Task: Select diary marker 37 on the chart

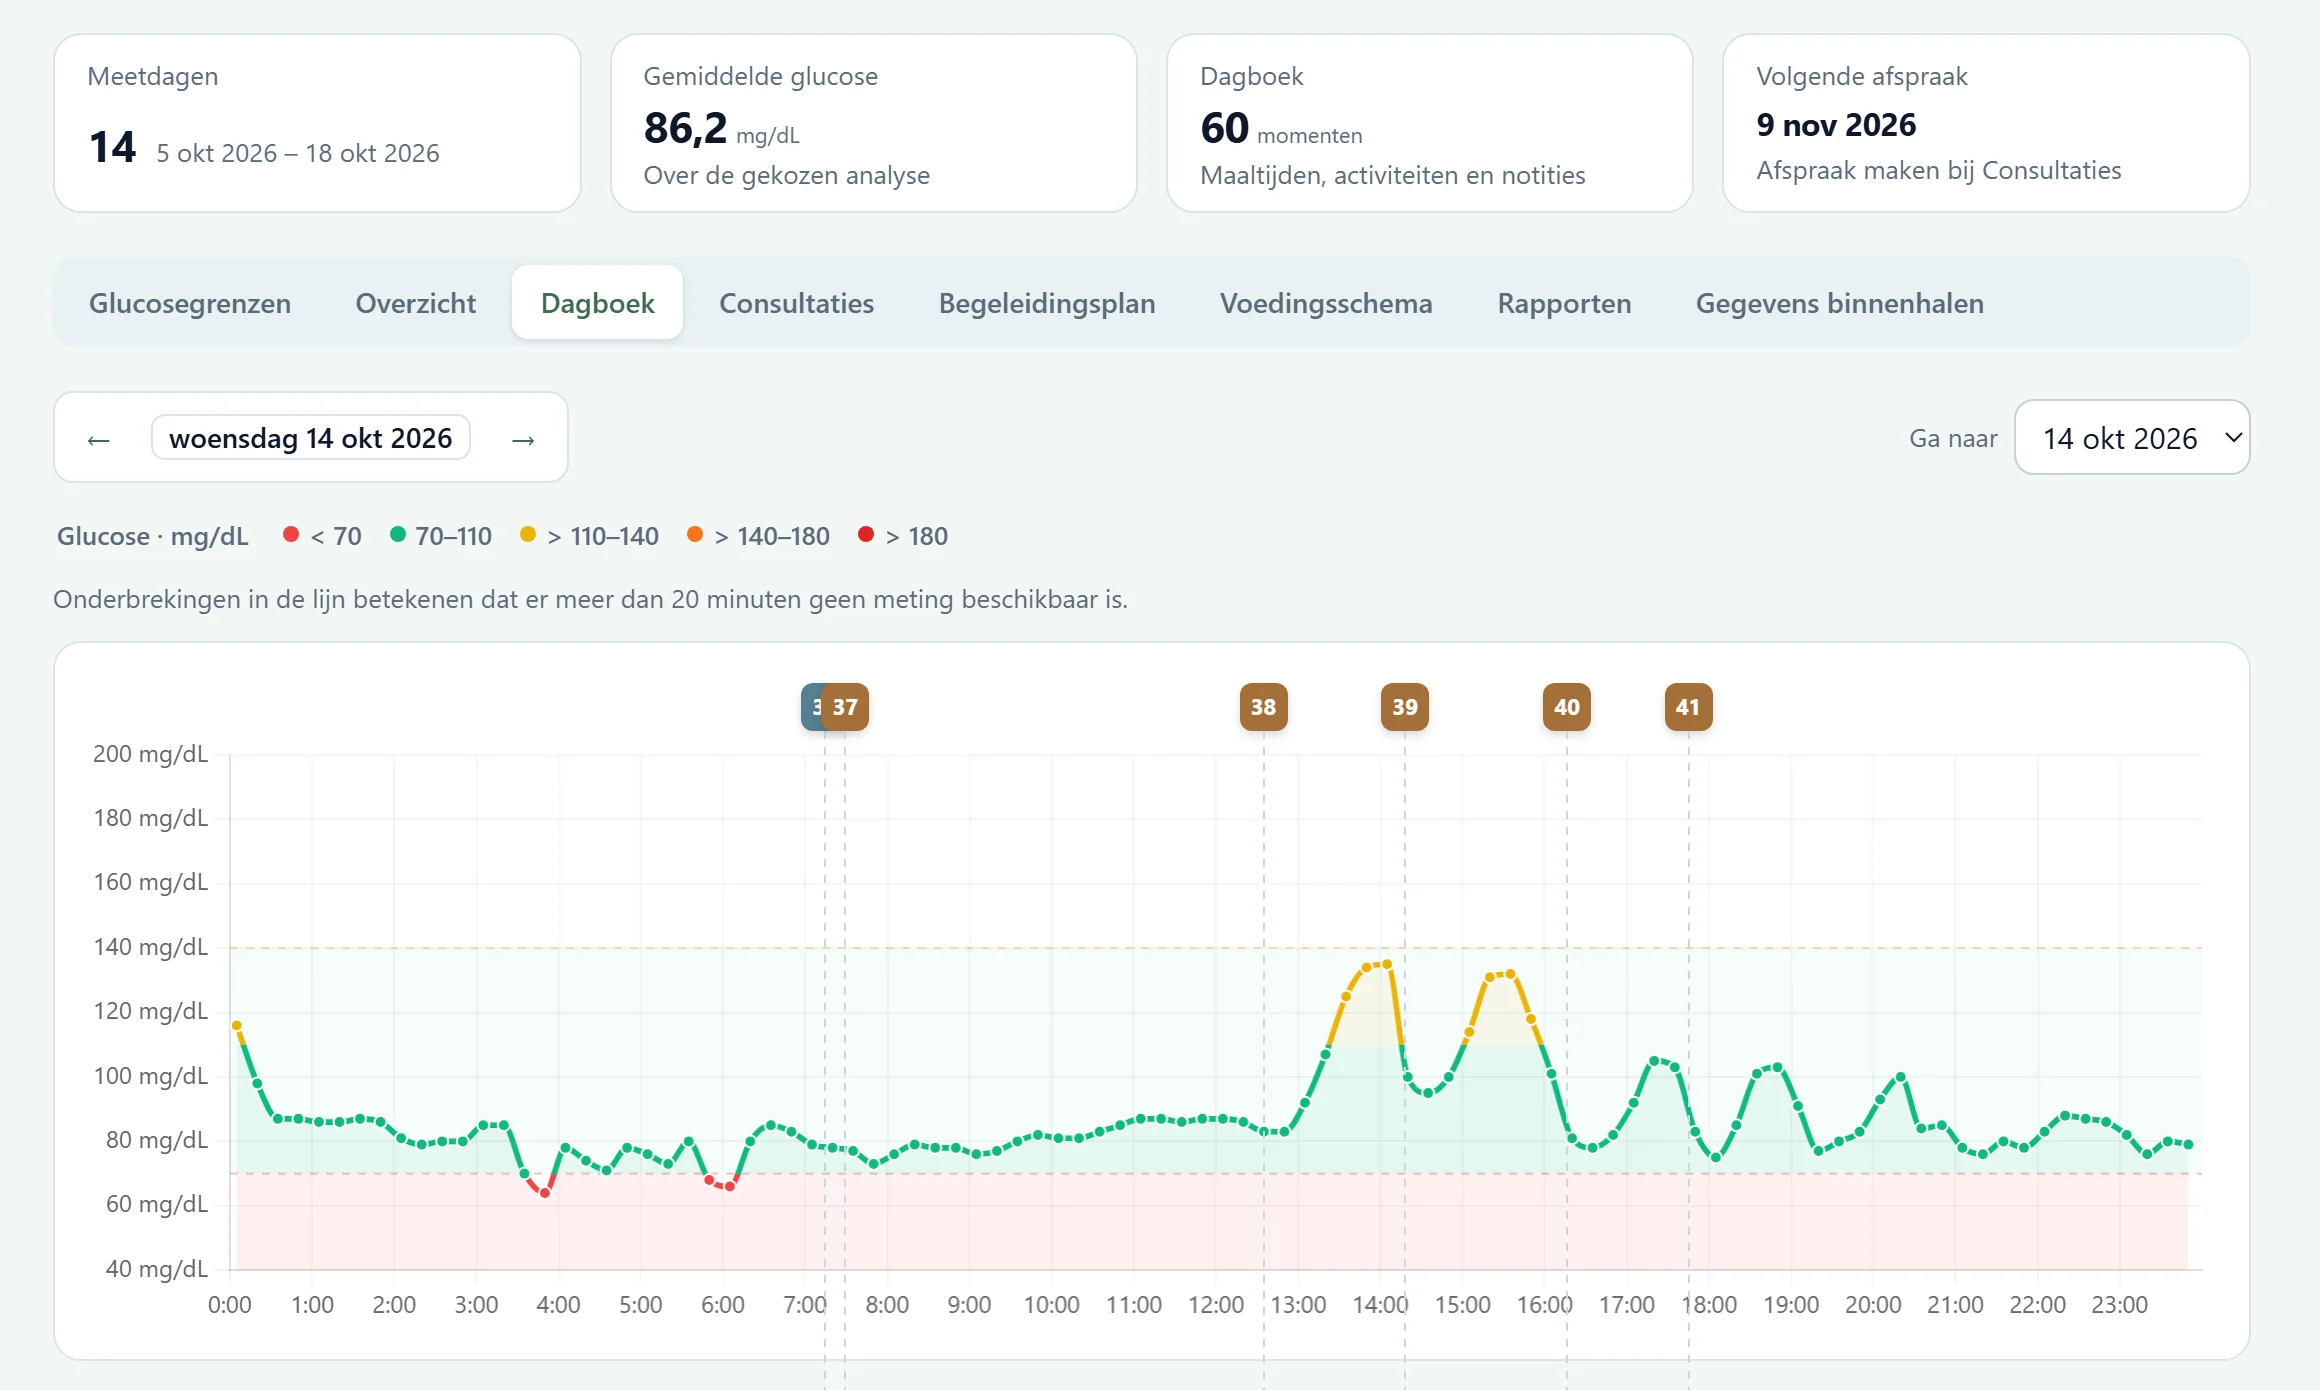Action: click(845, 707)
